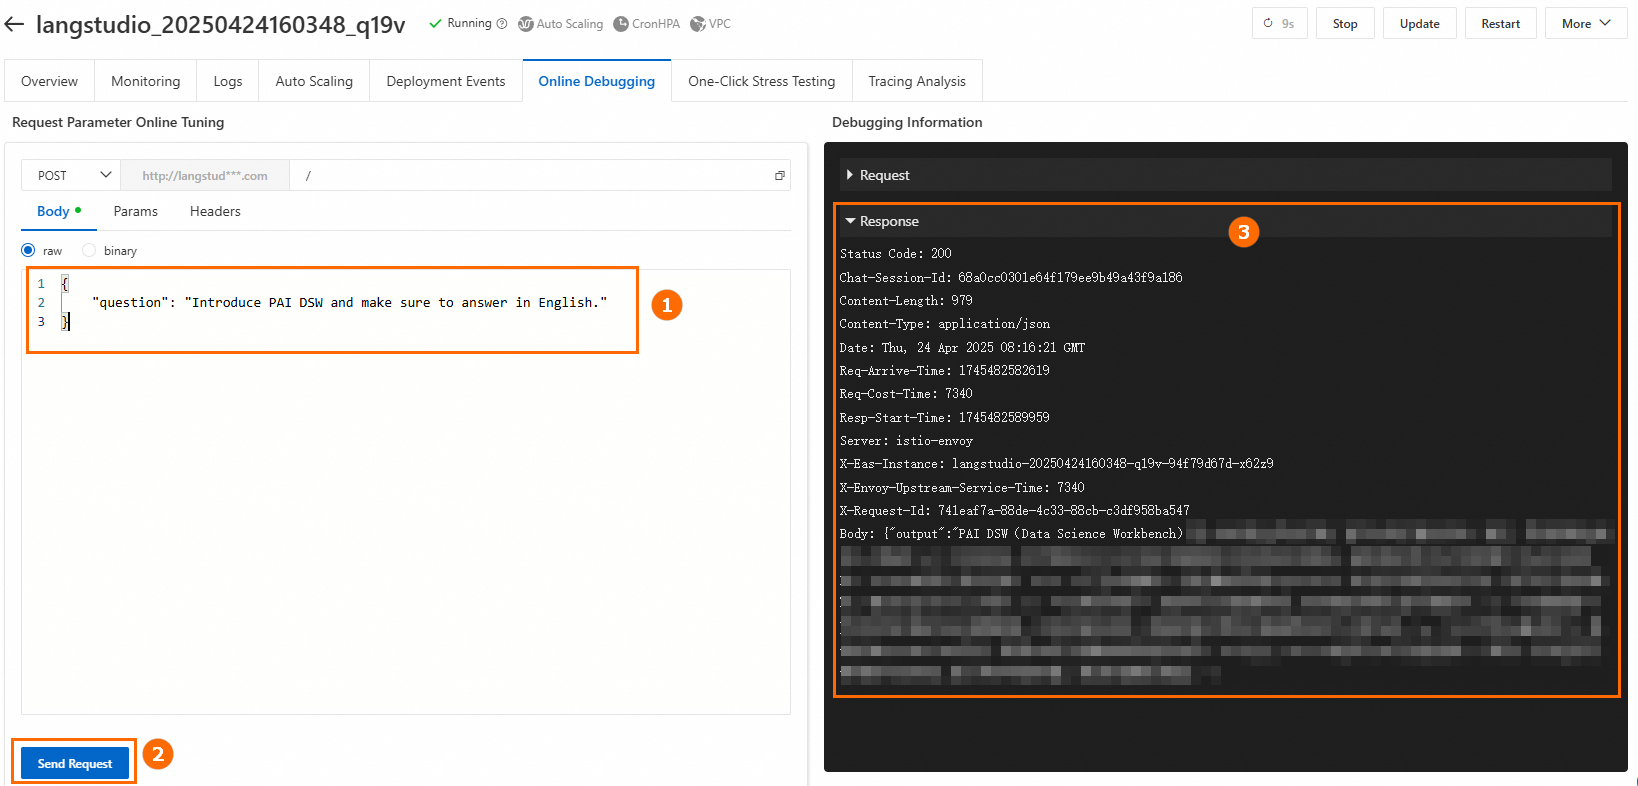Viewport: 1638px width, 786px height.
Task: Stop the service with the Stop button
Action: tap(1345, 24)
